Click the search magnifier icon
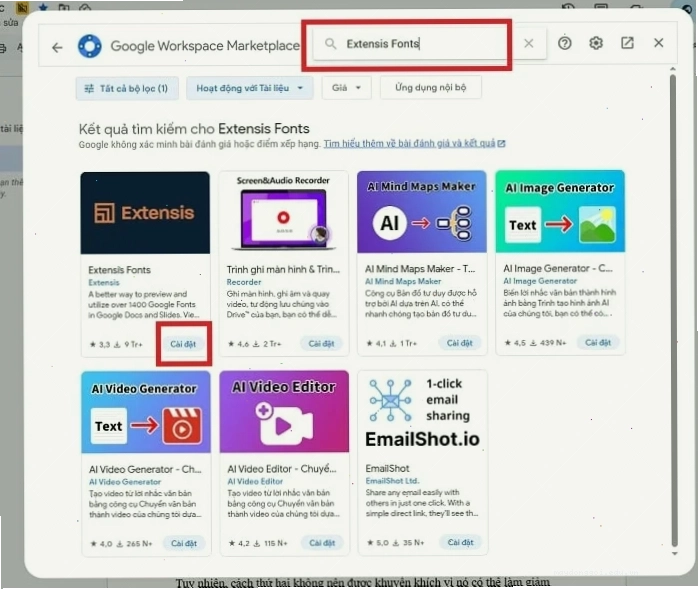Viewport: 698px width, 589px height. click(330, 44)
